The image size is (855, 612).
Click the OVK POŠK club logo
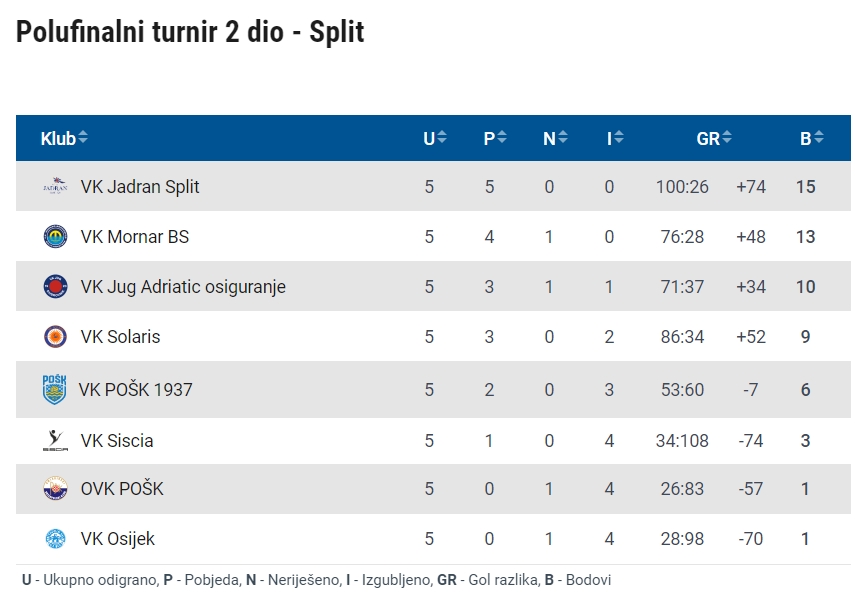(55, 489)
